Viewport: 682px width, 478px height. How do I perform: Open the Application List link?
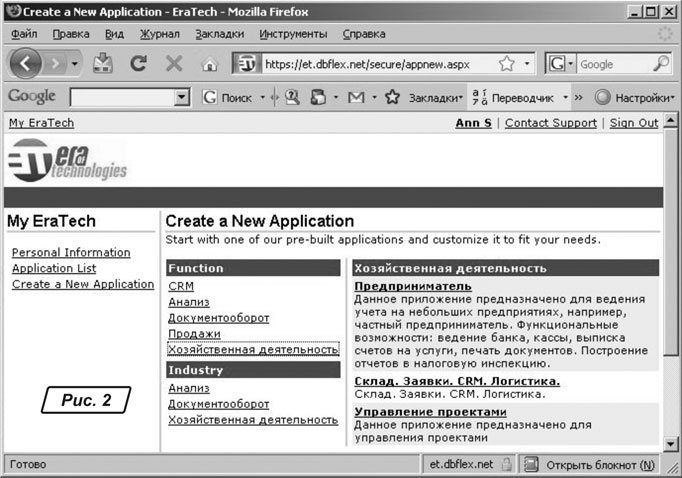(x=54, y=268)
